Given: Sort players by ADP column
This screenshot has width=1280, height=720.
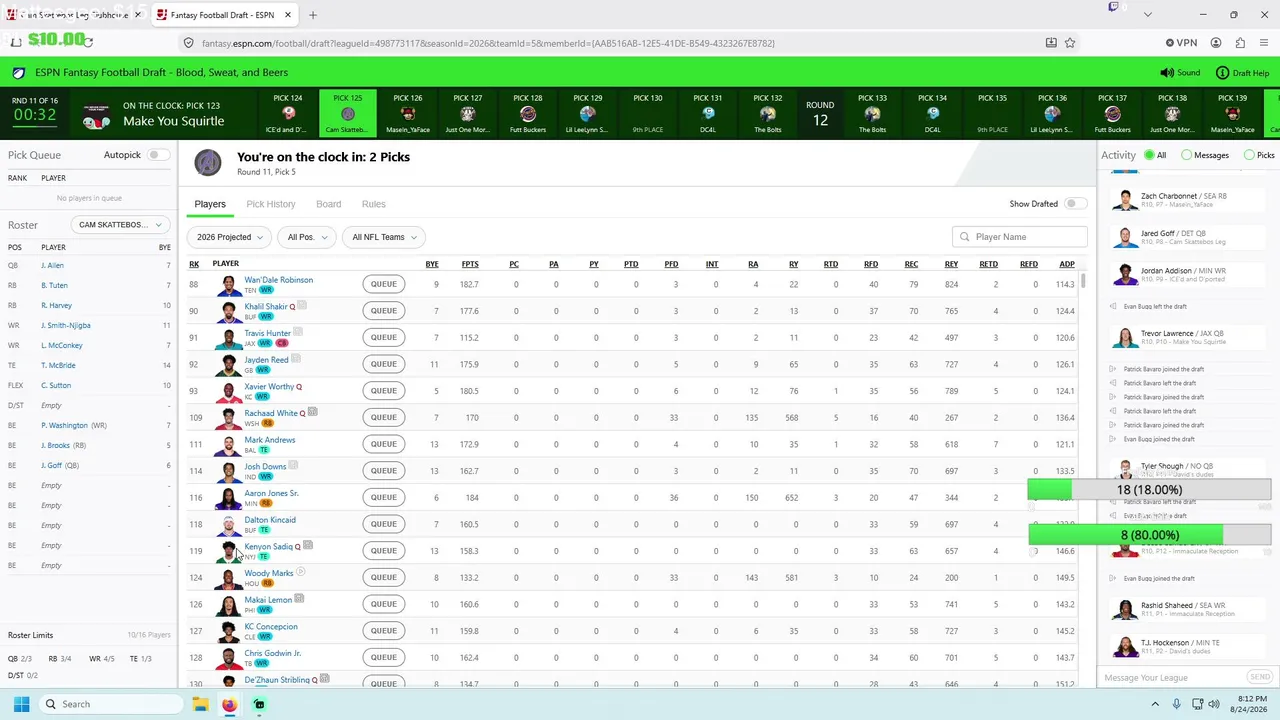Looking at the screenshot, I should point(1067,264).
